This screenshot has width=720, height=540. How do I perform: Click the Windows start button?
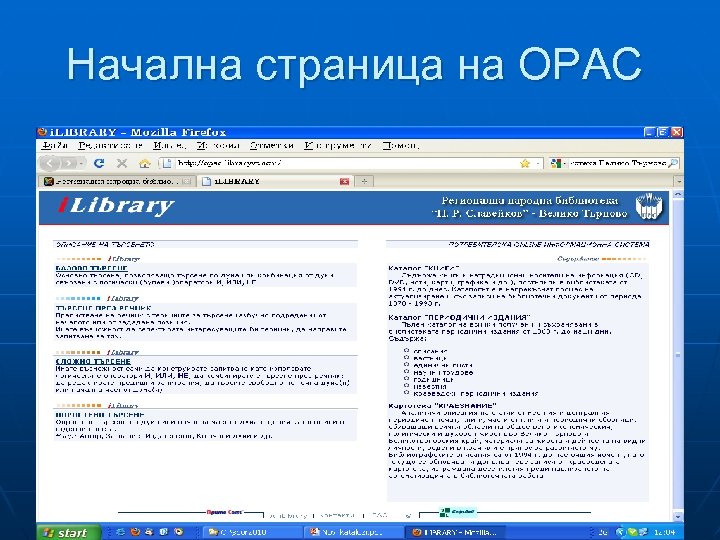coord(68,532)
